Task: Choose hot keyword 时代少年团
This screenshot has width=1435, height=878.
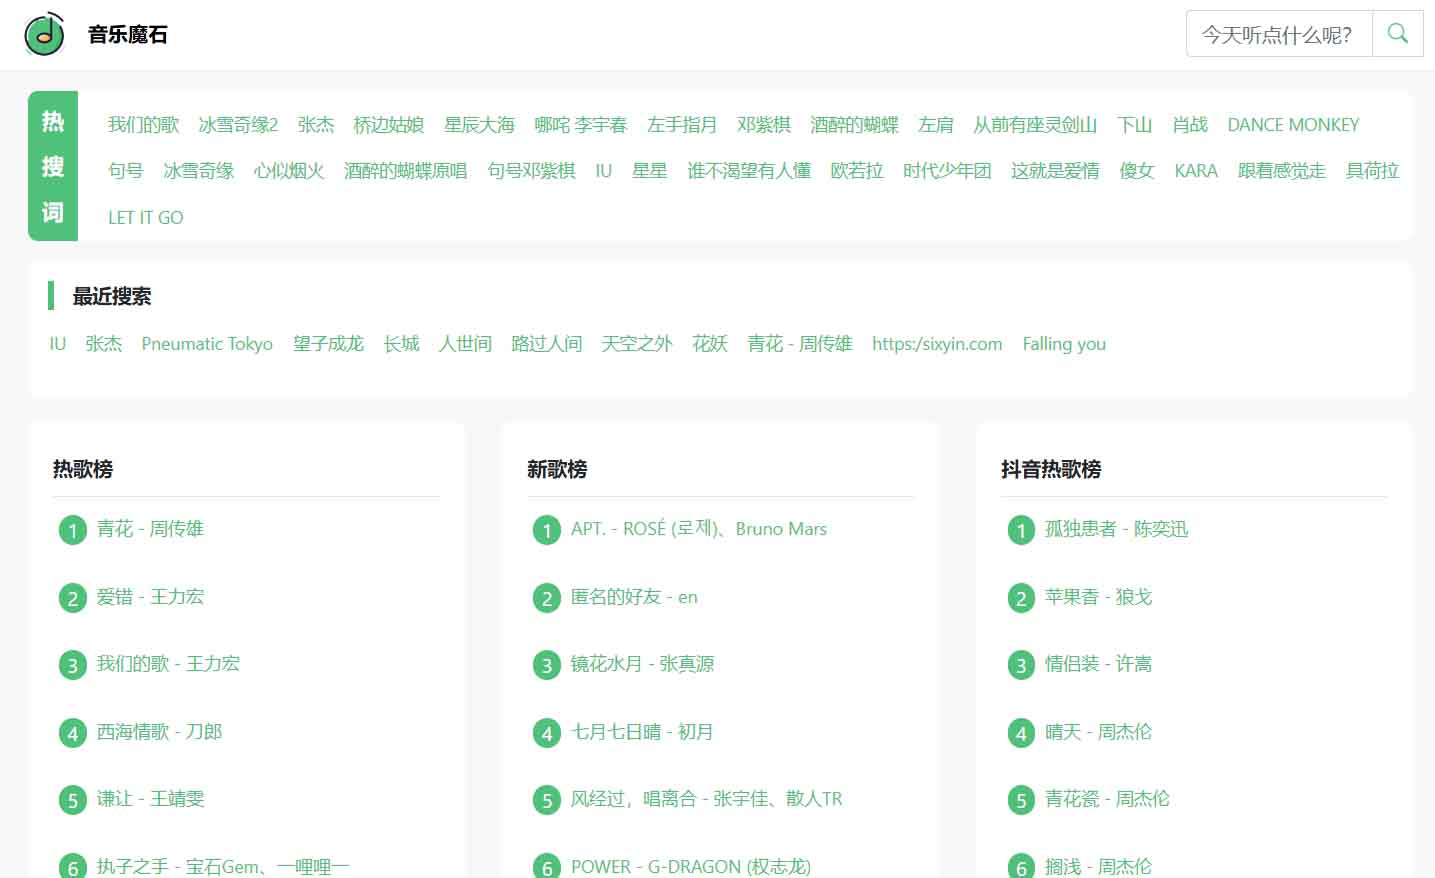Action: (947, 171)
